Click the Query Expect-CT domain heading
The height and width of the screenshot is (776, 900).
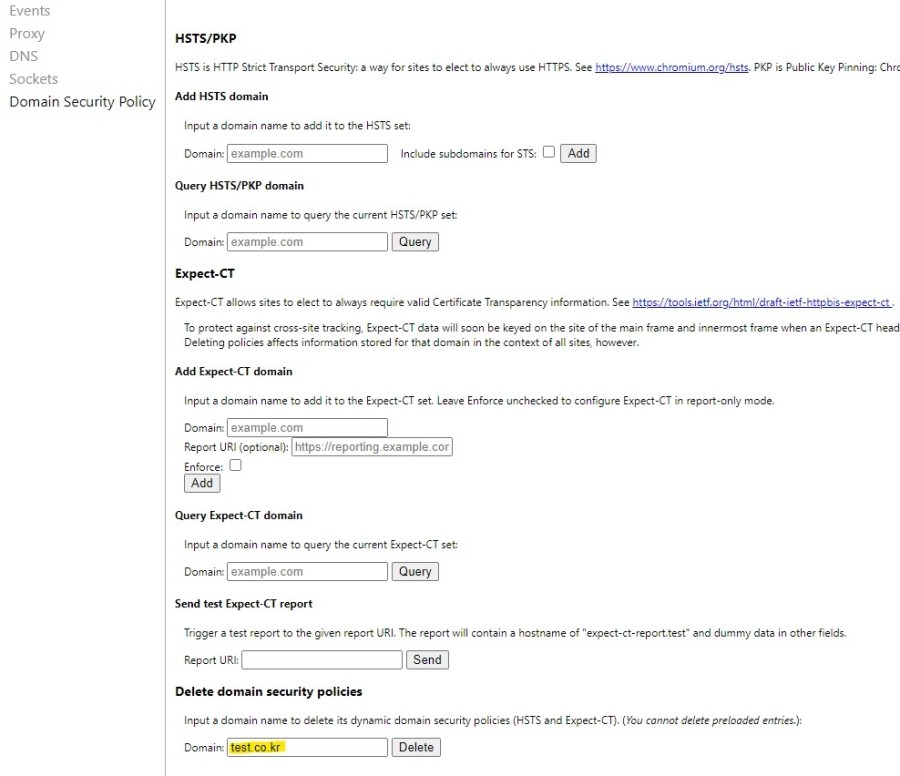coord(239,515)
